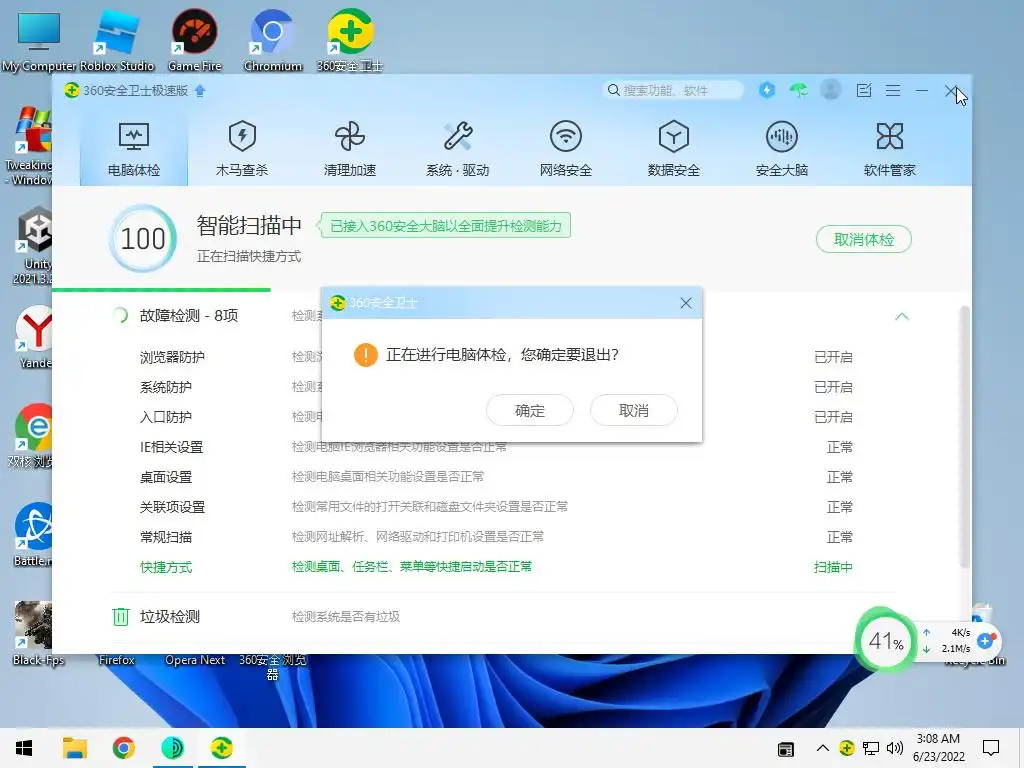Go to 网络安全 tab

point(566,149)
